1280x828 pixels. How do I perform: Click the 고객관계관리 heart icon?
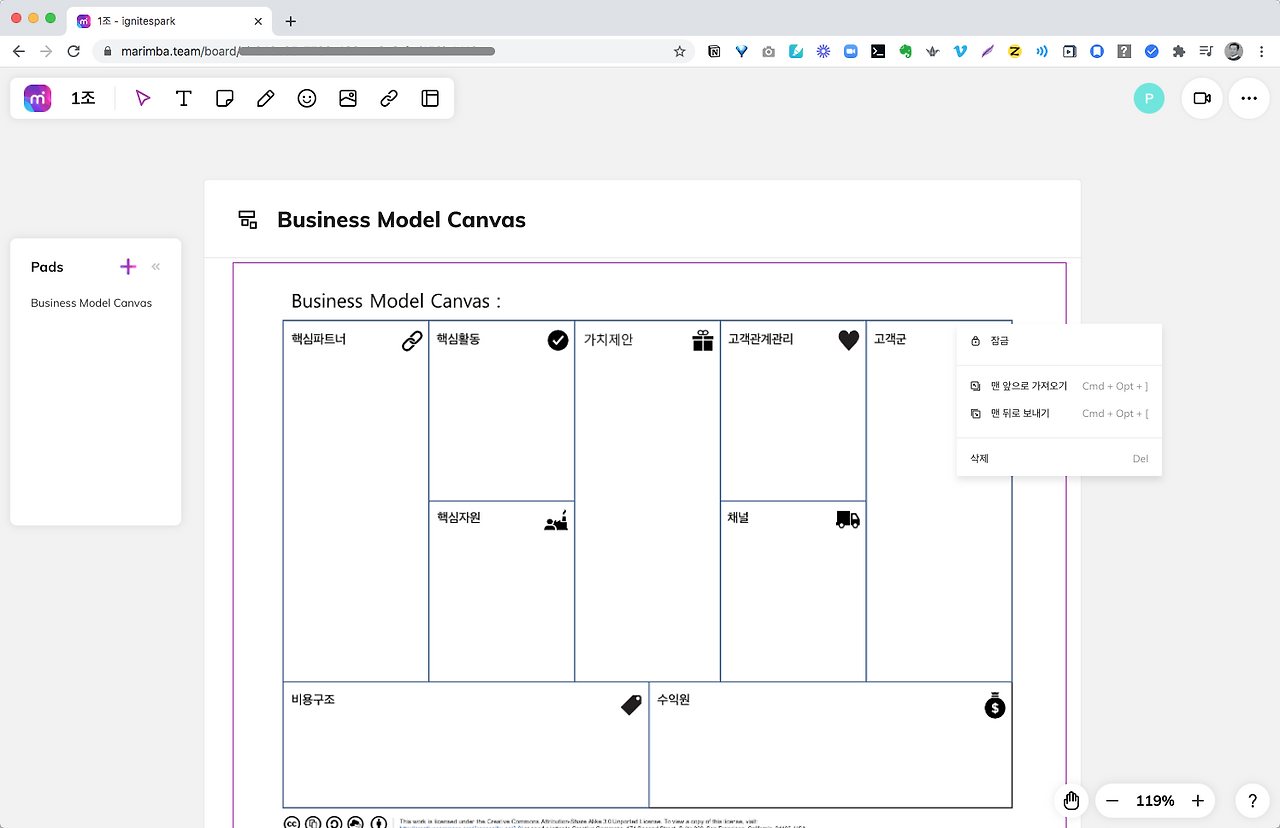tap(849, 340)
